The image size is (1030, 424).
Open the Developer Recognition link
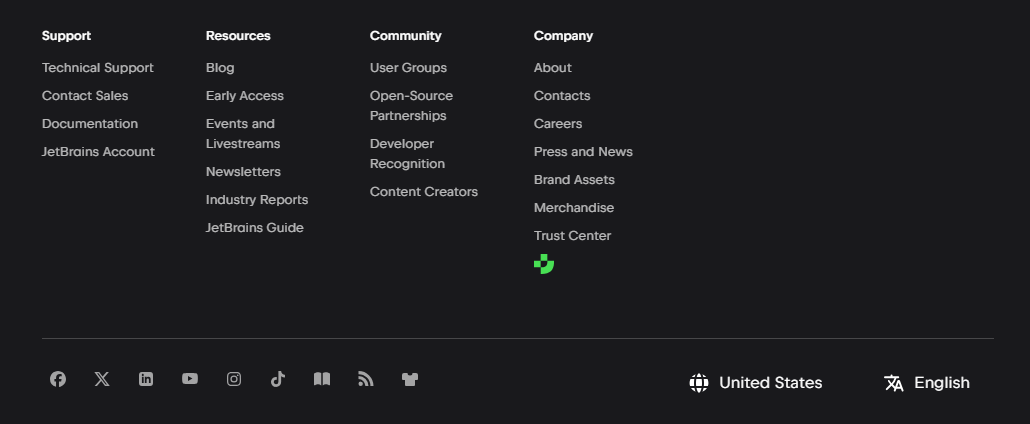click(x=407, y=154)
